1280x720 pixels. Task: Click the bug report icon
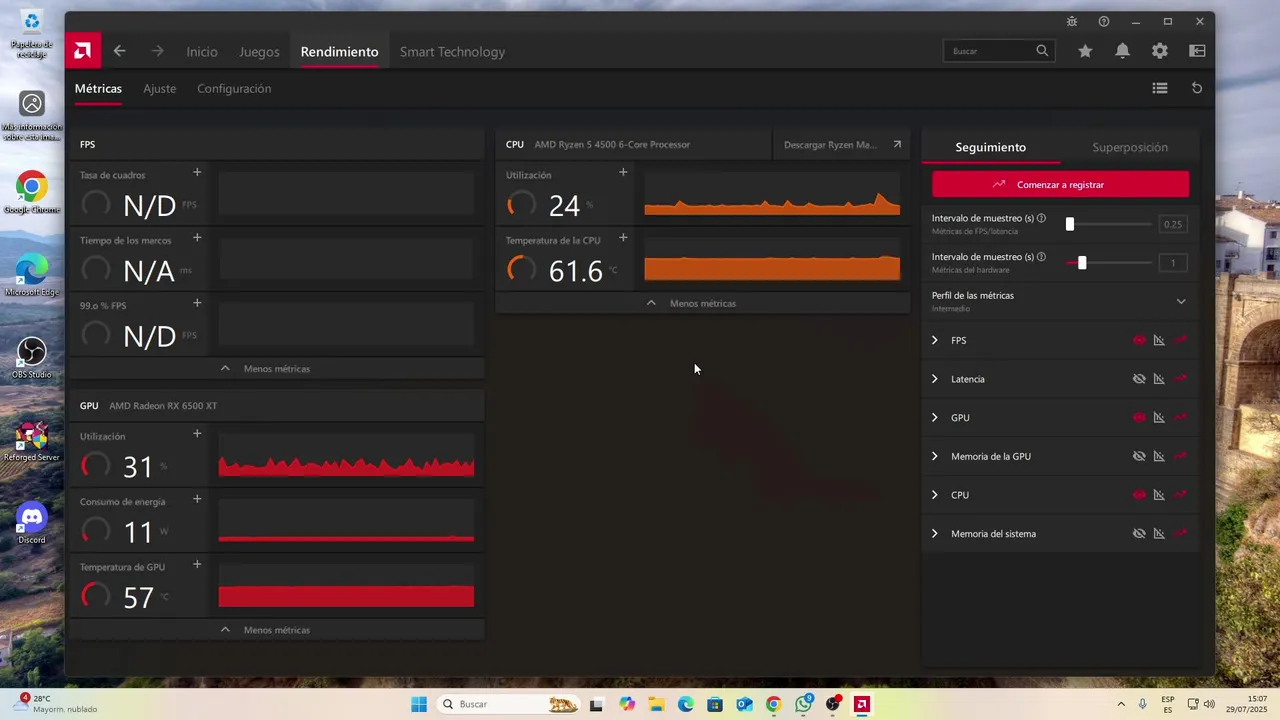(1072, 21)
